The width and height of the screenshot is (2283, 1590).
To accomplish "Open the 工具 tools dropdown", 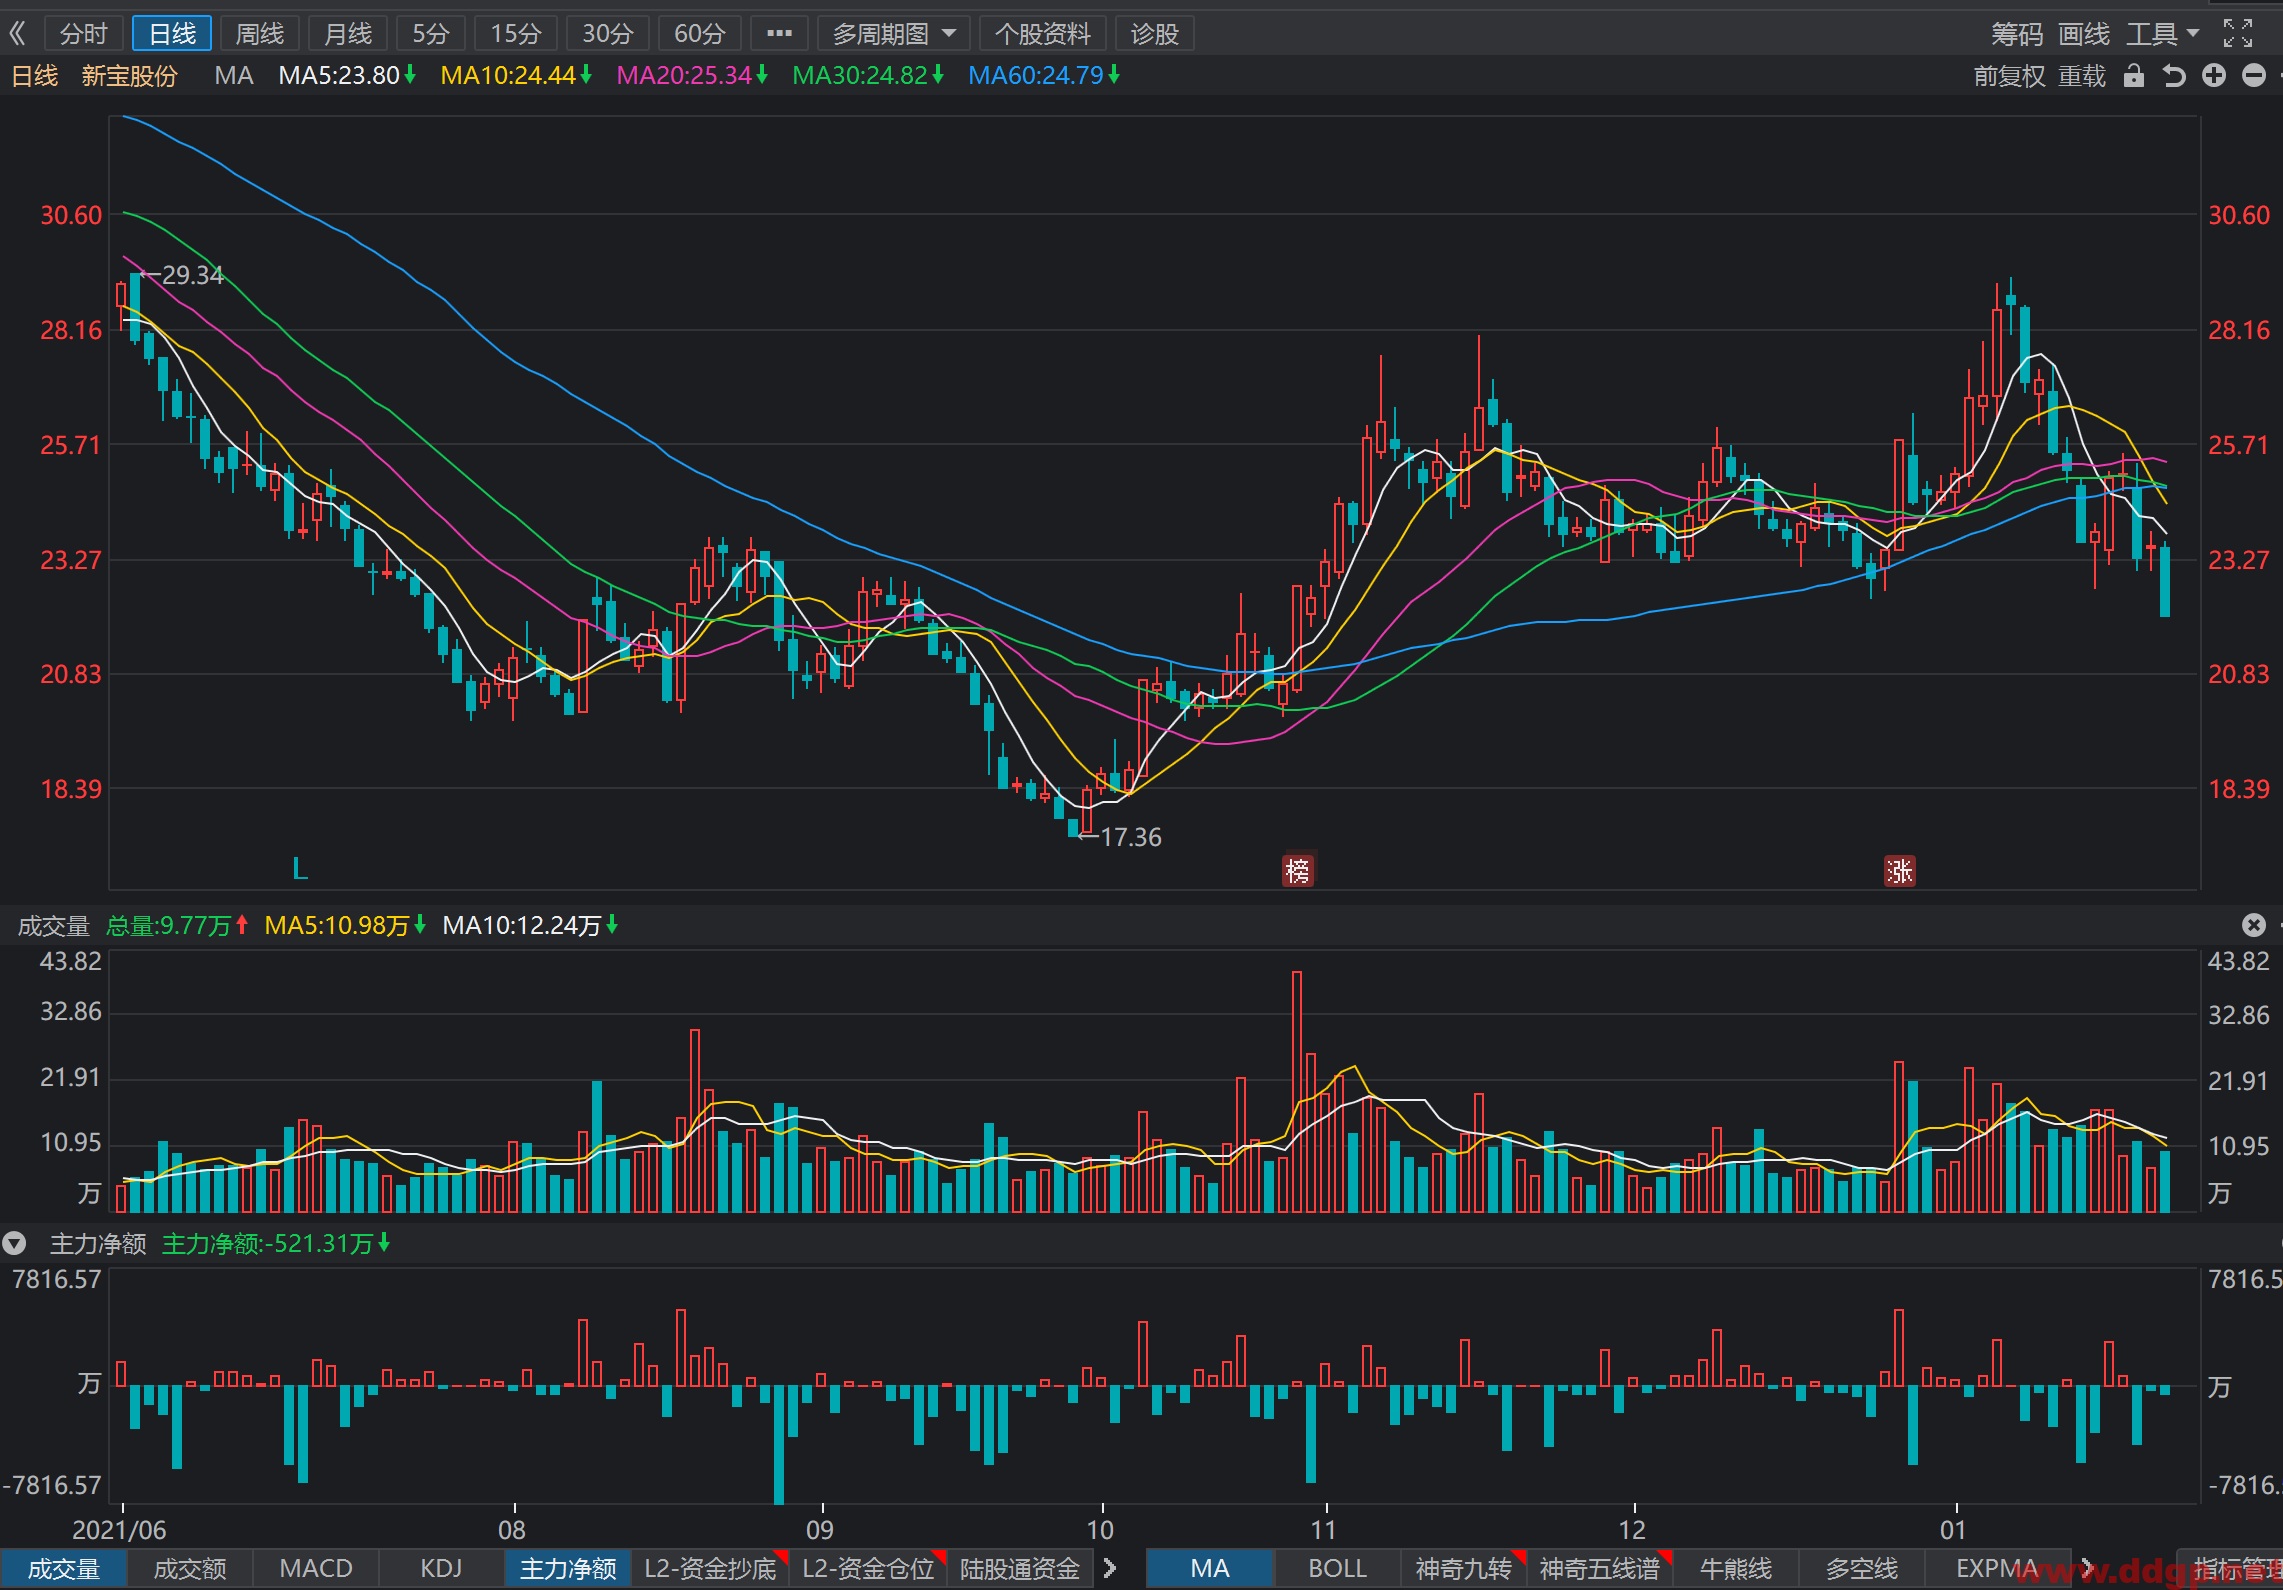I will pos(2162,34).
